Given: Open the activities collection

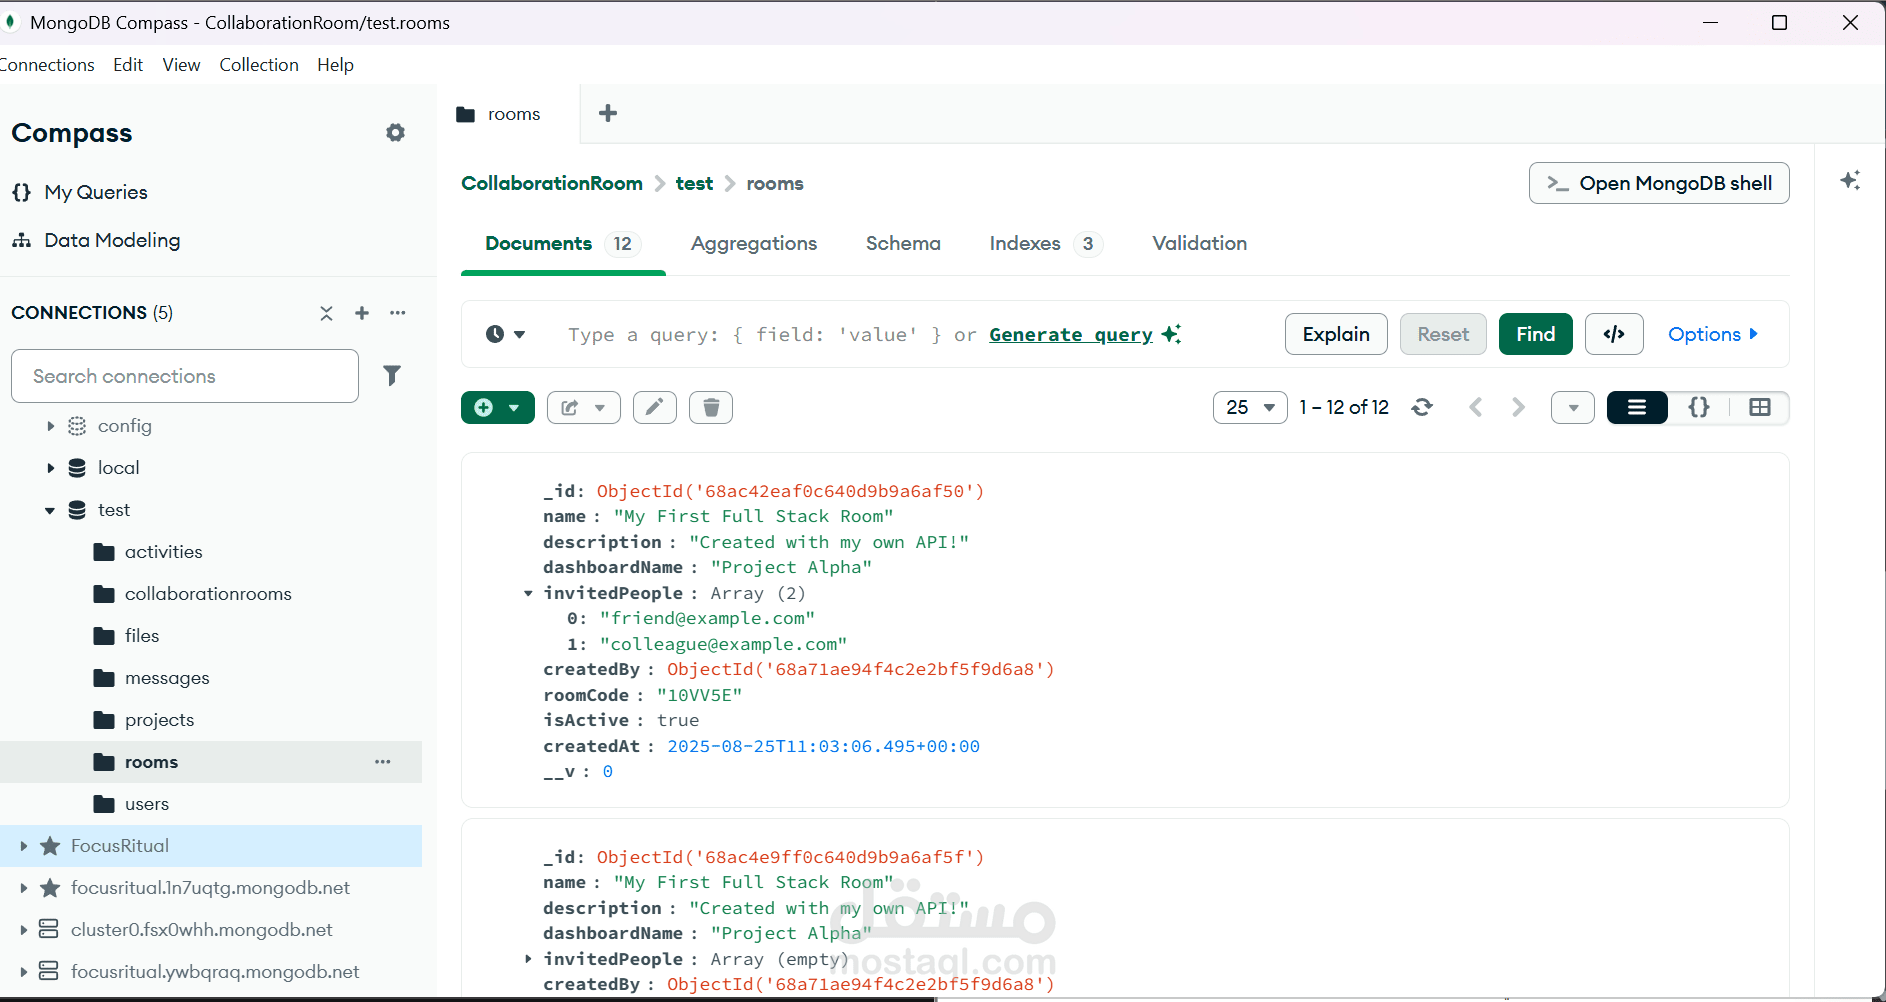Looking at the screenshot, I should (163, 552).
